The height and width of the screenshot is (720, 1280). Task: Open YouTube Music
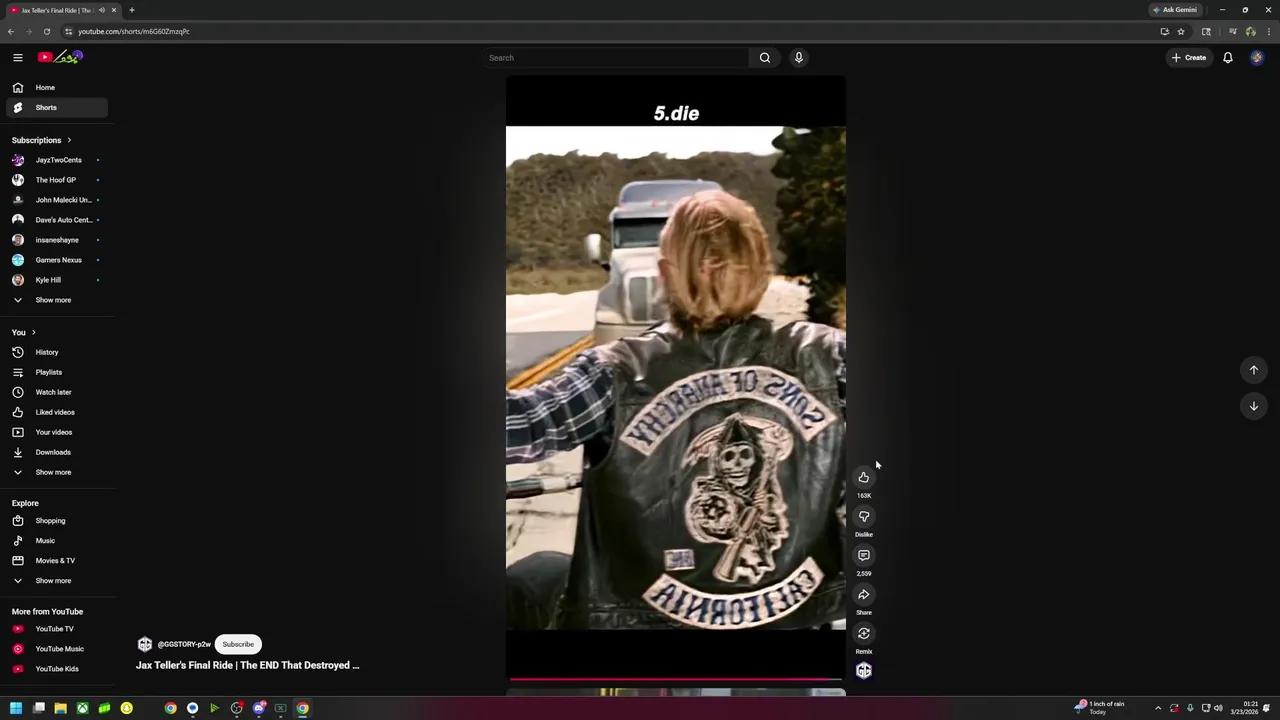point(56,649)
